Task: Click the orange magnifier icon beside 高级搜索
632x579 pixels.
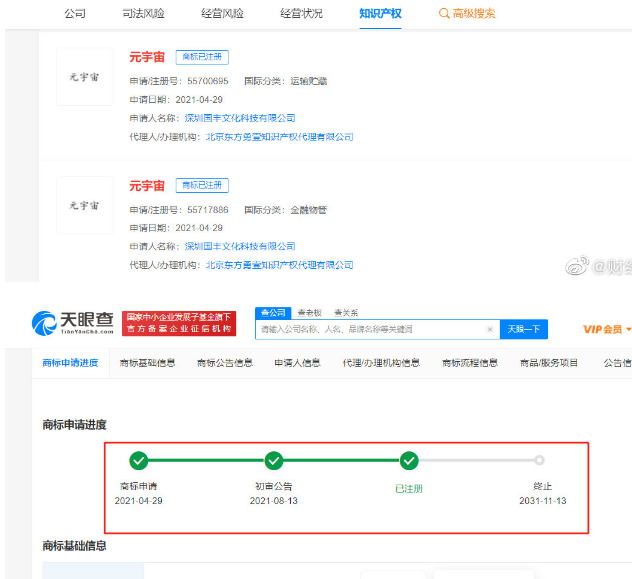Action: (444, 14)
